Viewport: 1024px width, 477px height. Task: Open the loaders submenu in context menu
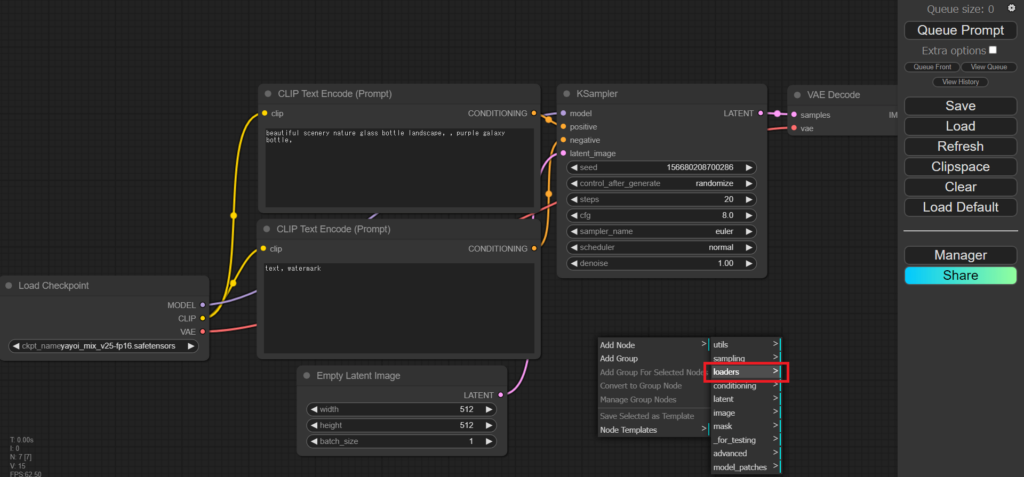[x=746, y=372]
